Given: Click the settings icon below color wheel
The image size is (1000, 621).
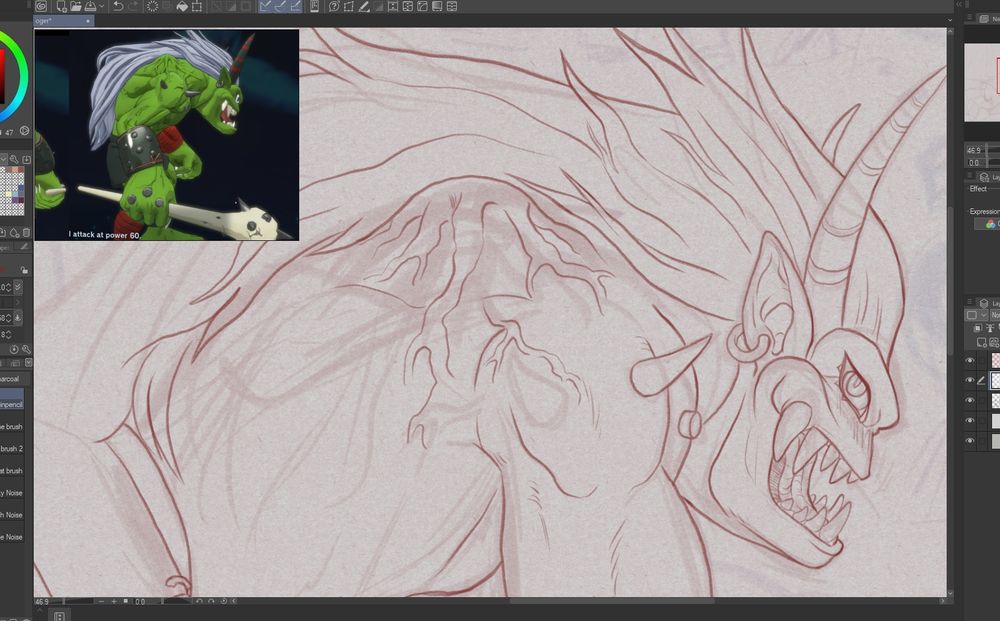Looking at the screenshot, I should [24, 131].
